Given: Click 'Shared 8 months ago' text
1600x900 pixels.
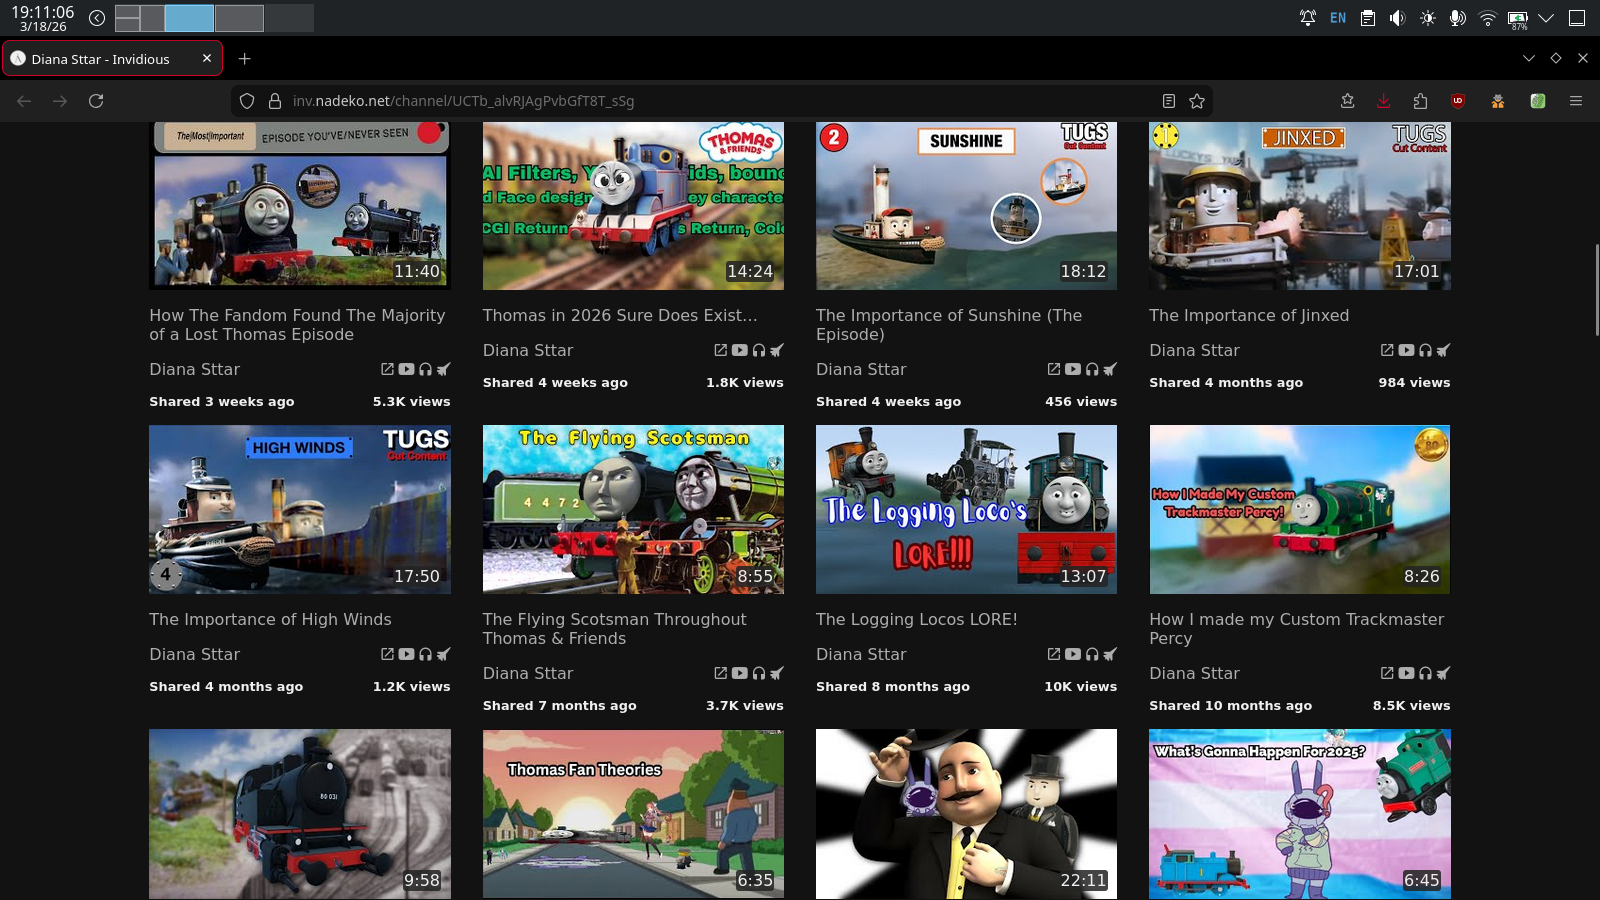Looking at the screenshot, I should [893, 686].
